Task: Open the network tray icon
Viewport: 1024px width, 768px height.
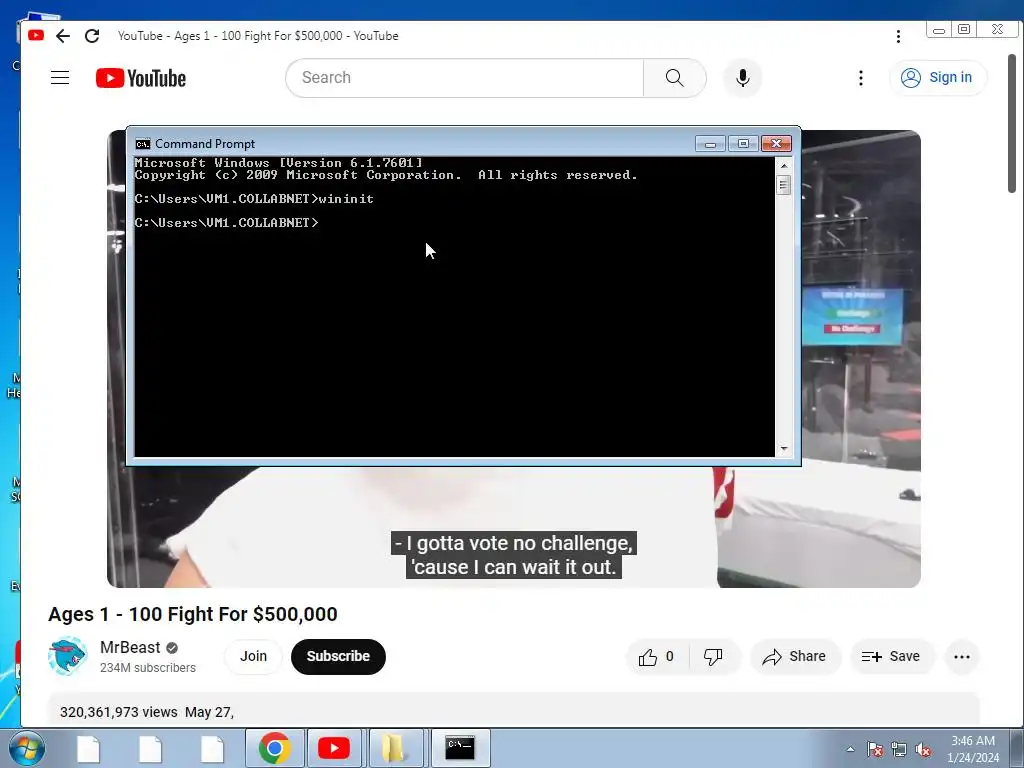Action: pos(899,749)
